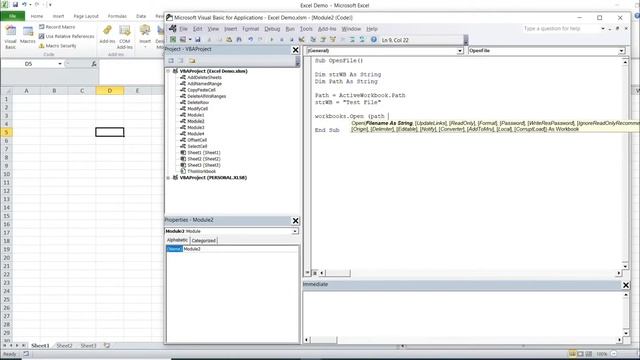Click the blue Help question mark icon
The image size is (640, 360).
[373, 40]
